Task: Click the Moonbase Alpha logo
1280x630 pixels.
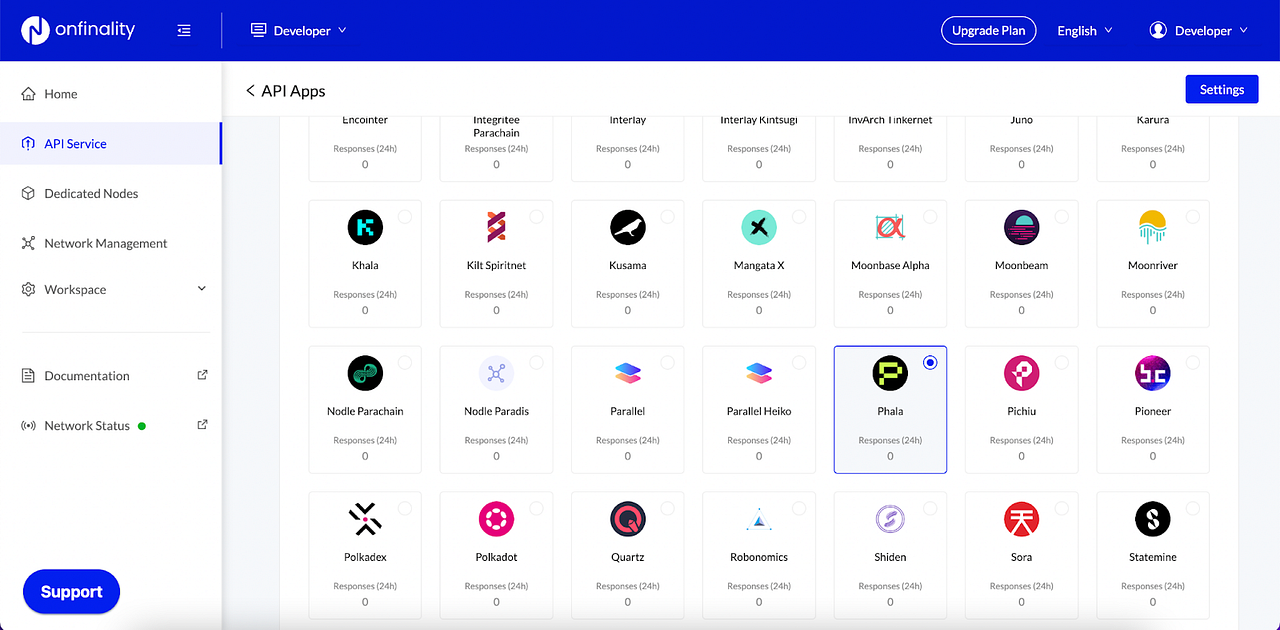Action: pyautogui.click(x=890, y=228)
